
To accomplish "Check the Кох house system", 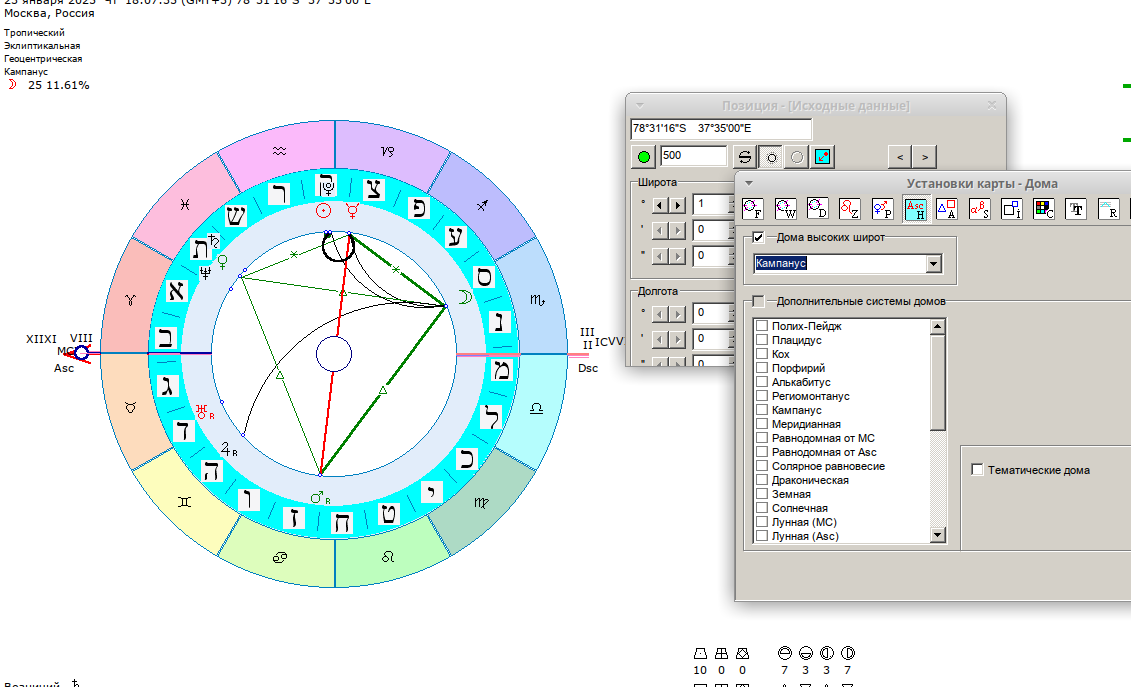I will coord(762,354).
